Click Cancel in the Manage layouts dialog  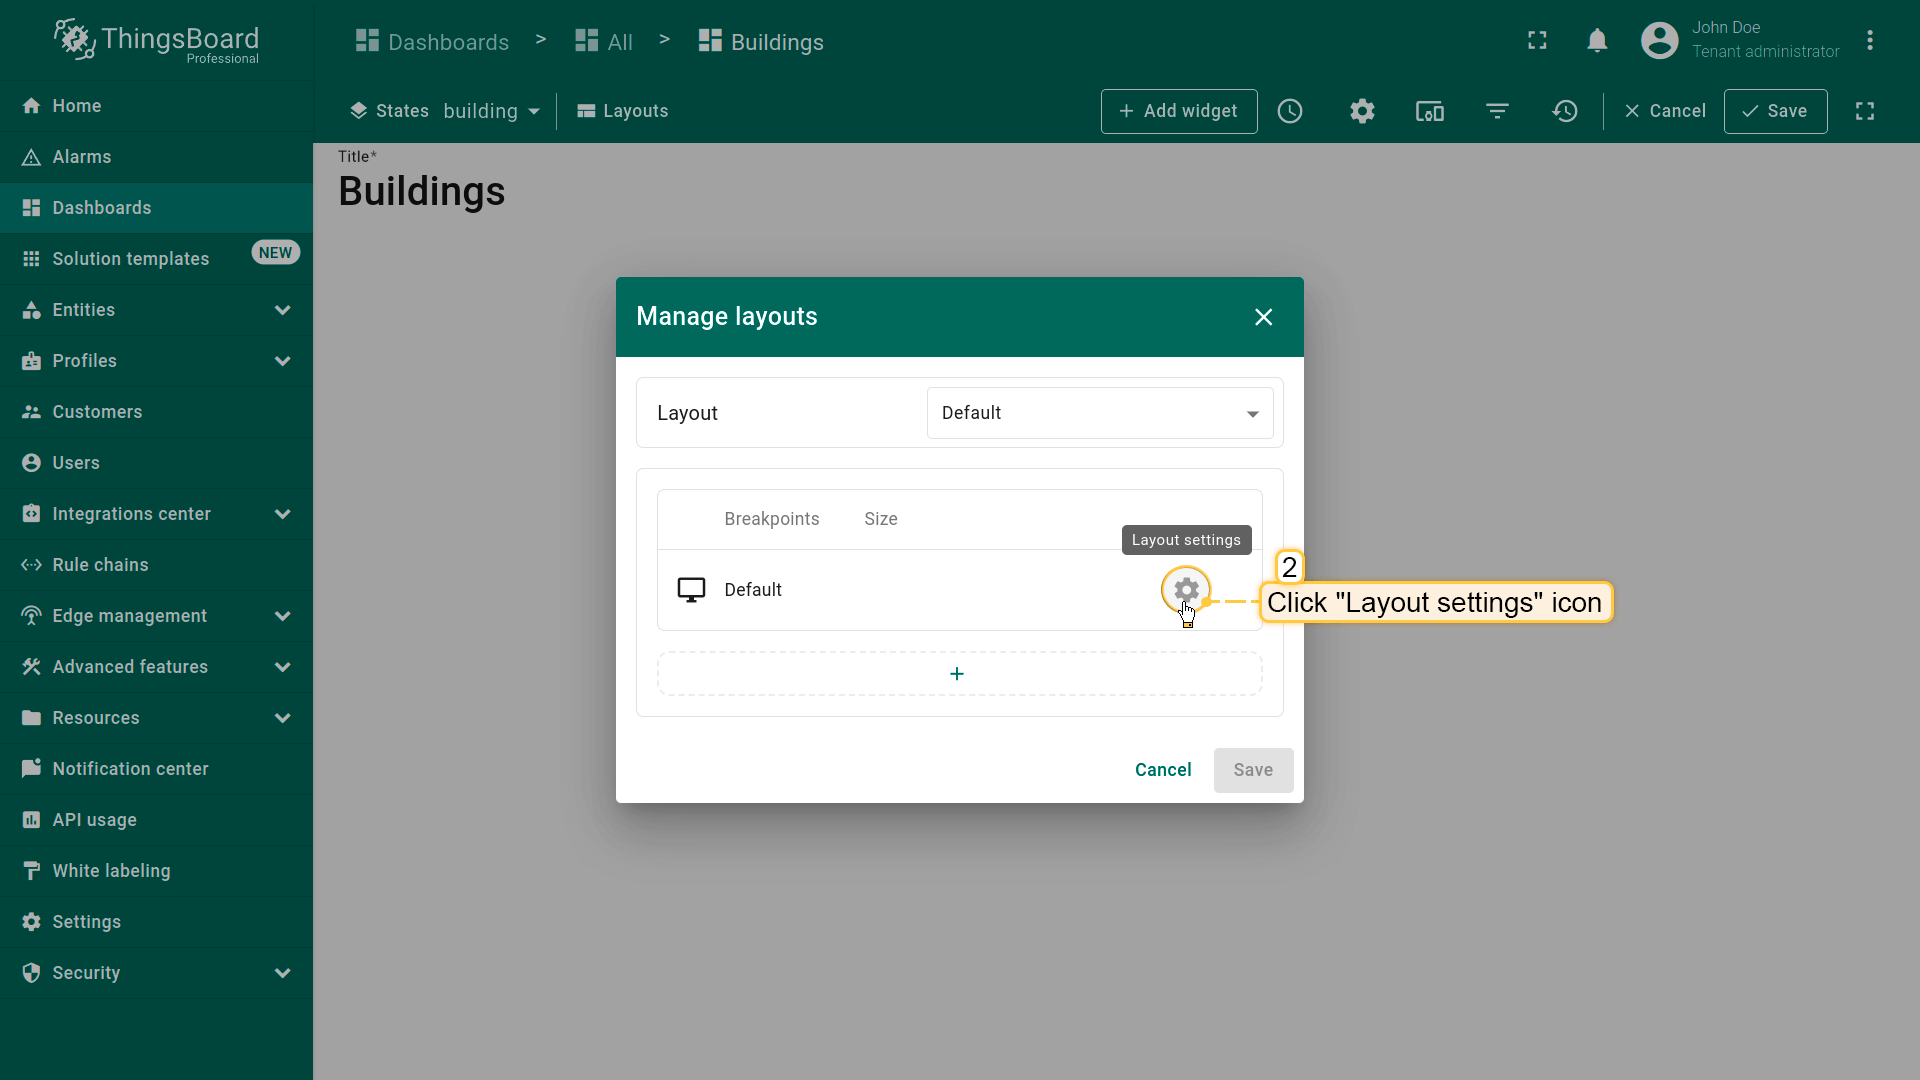coord(1162,770)
